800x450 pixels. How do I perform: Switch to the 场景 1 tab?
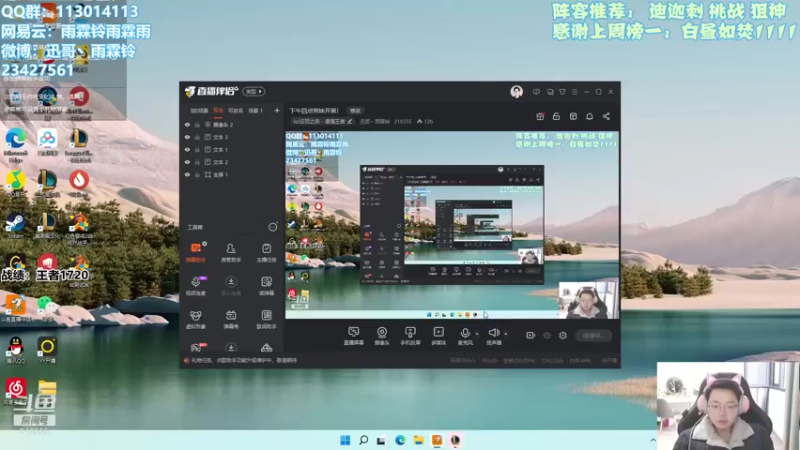point(255,110)
